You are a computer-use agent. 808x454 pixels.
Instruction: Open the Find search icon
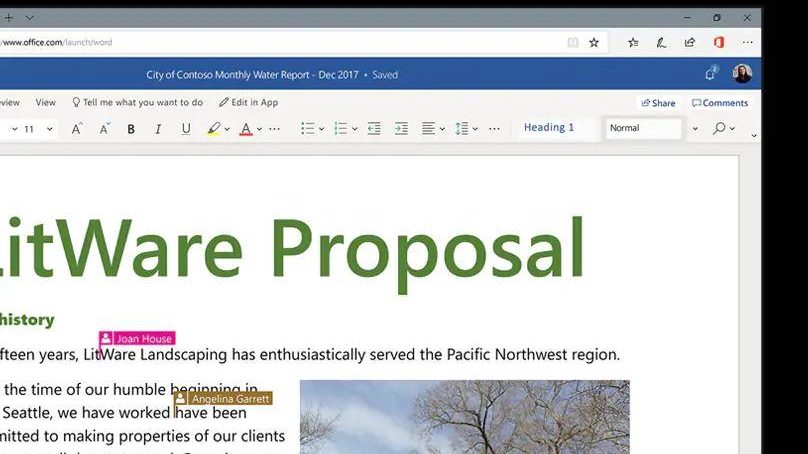pyautogui.click(x=719, y=128)
